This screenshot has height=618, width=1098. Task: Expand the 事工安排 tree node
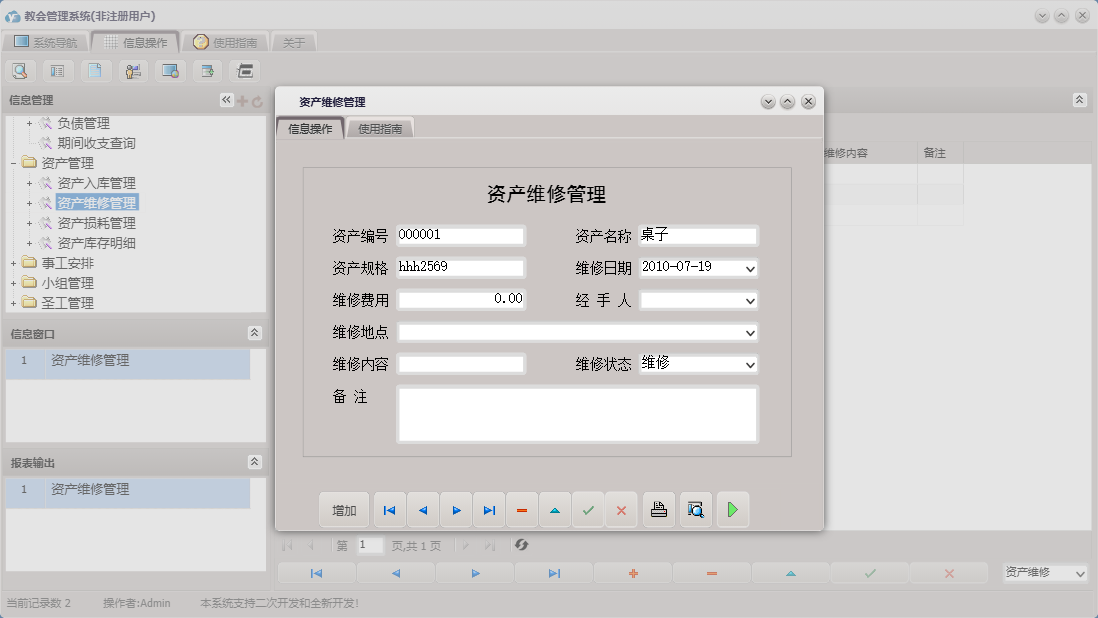[x=13, y=263]
